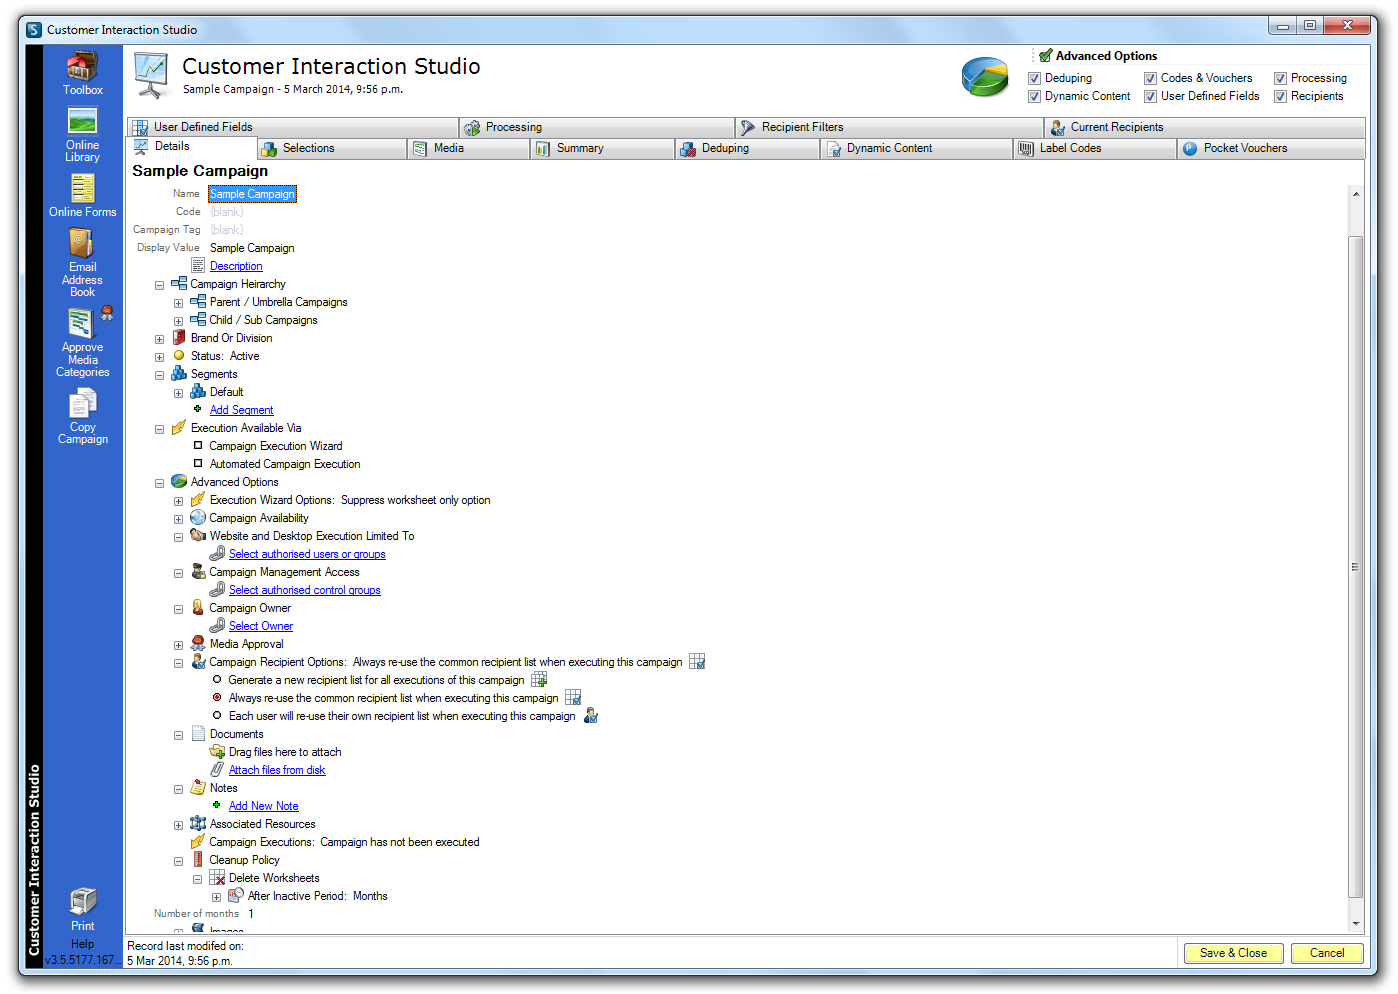Open the Description link
The image size is (1398, 994).
pyautogui.click(x=236, y=266)
